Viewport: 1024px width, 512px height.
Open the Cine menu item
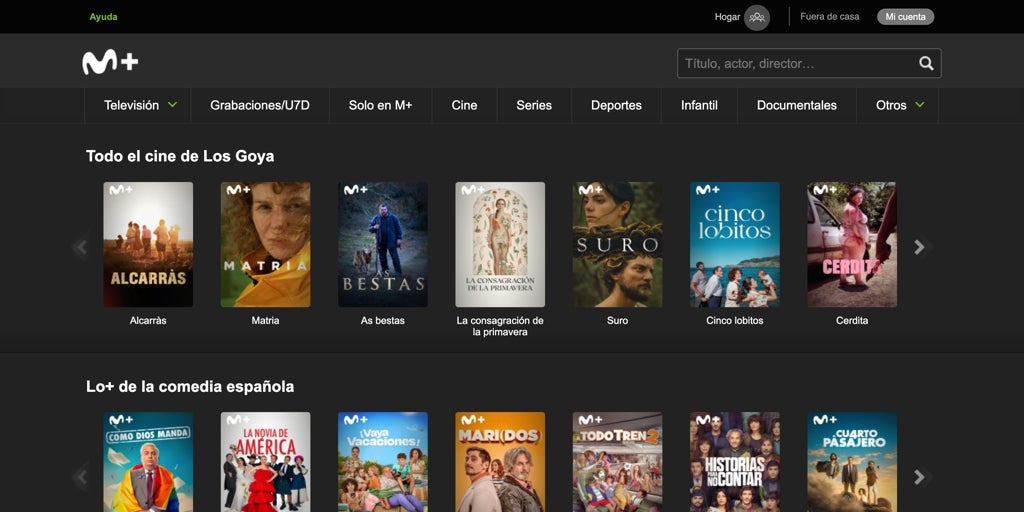464,105
